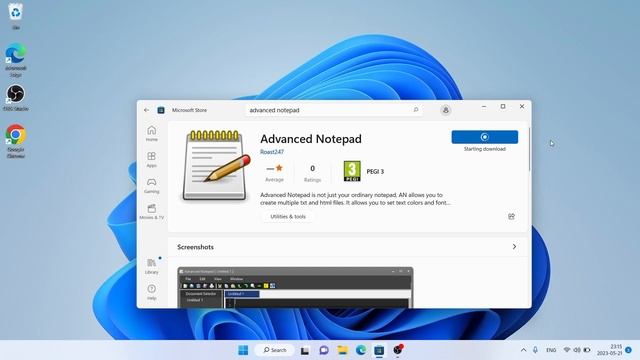Open the Windows Start menu
Screen dimensions: 640x360
point(243,350)
